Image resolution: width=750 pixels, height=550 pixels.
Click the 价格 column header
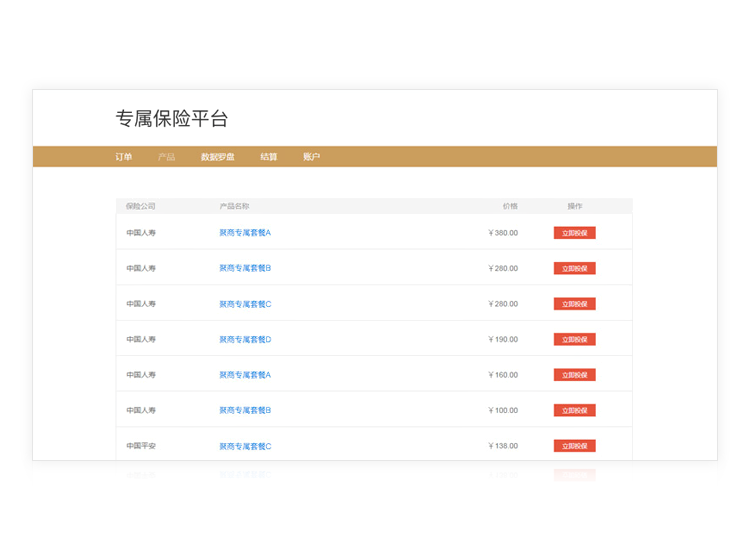[510, 206]
